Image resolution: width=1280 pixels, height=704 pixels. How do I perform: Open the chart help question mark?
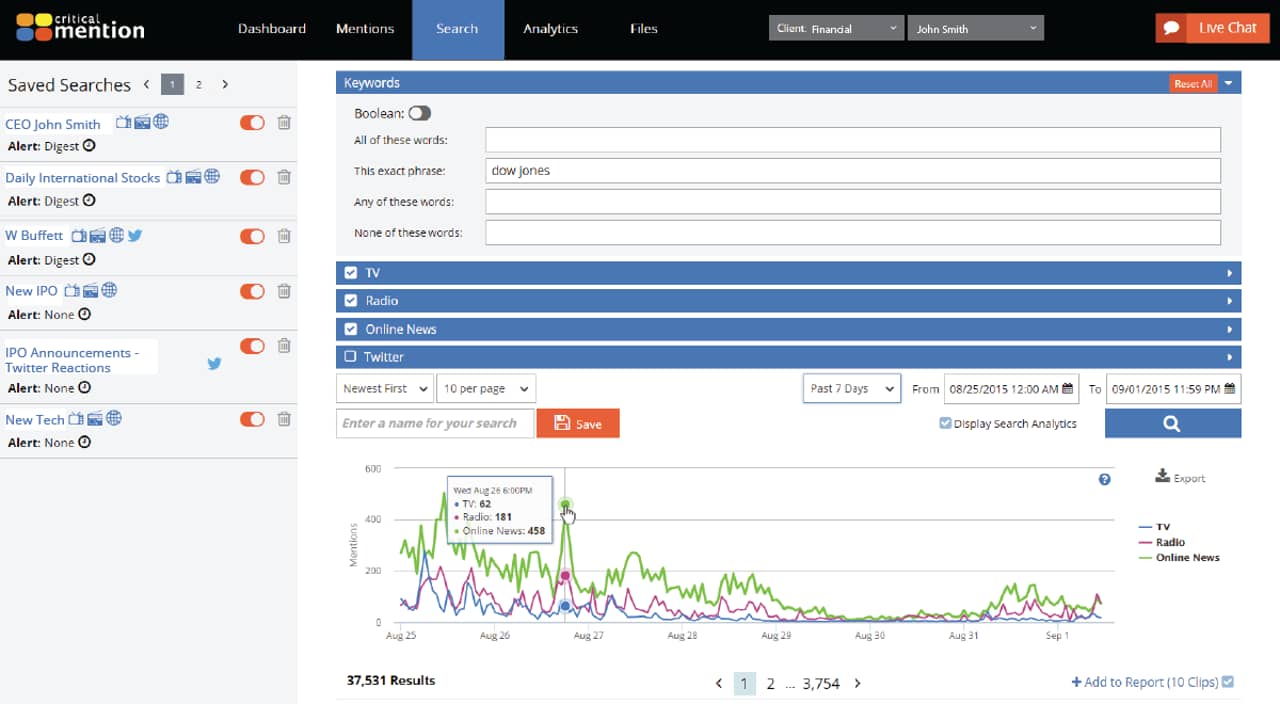point(1105,479)
